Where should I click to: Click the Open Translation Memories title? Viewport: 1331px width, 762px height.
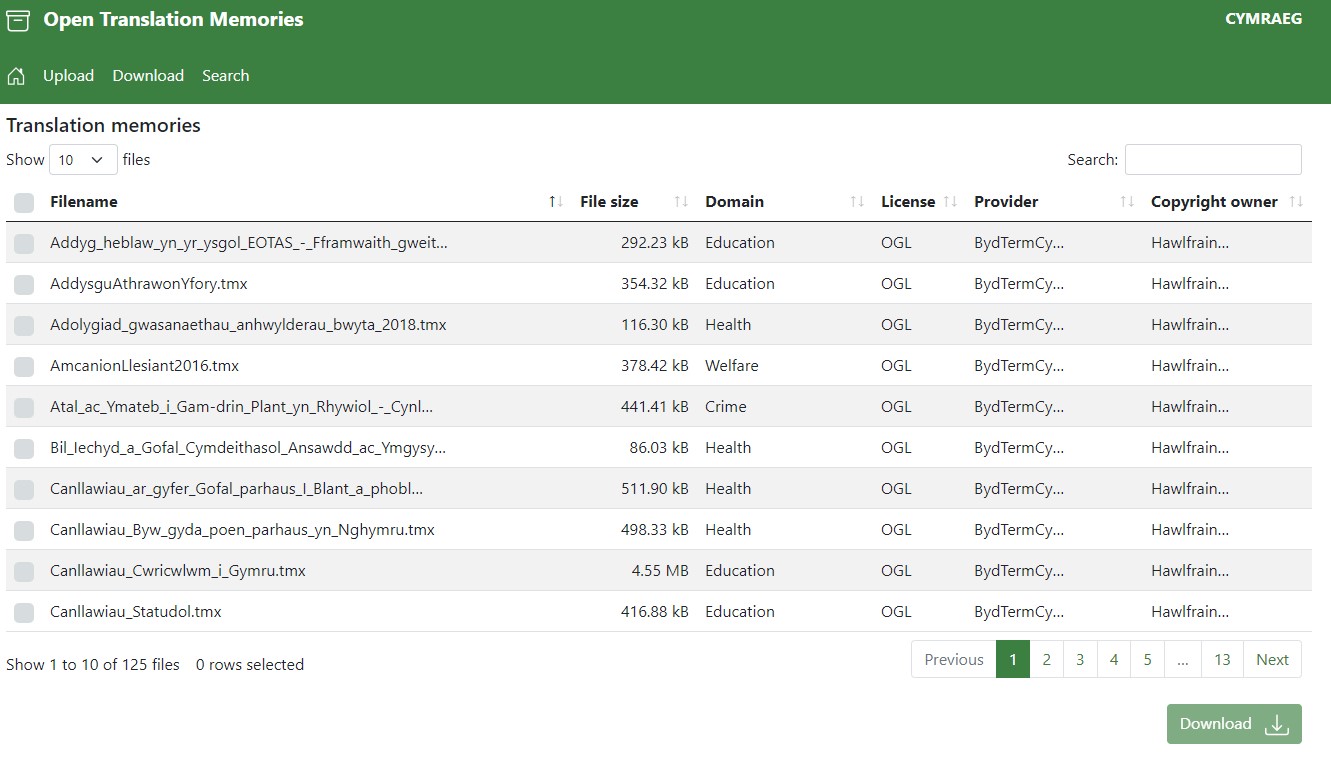click(173, 20)
